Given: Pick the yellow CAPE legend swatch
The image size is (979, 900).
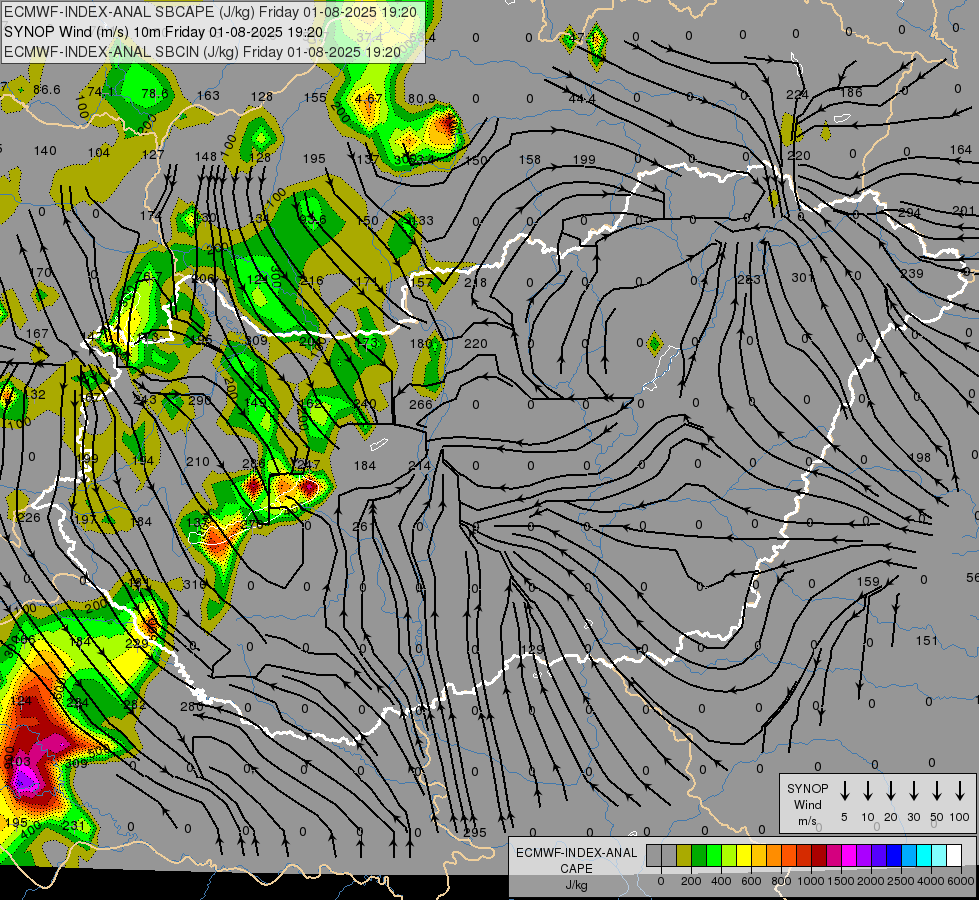Looking at the screenshot, I should [744, 856].
